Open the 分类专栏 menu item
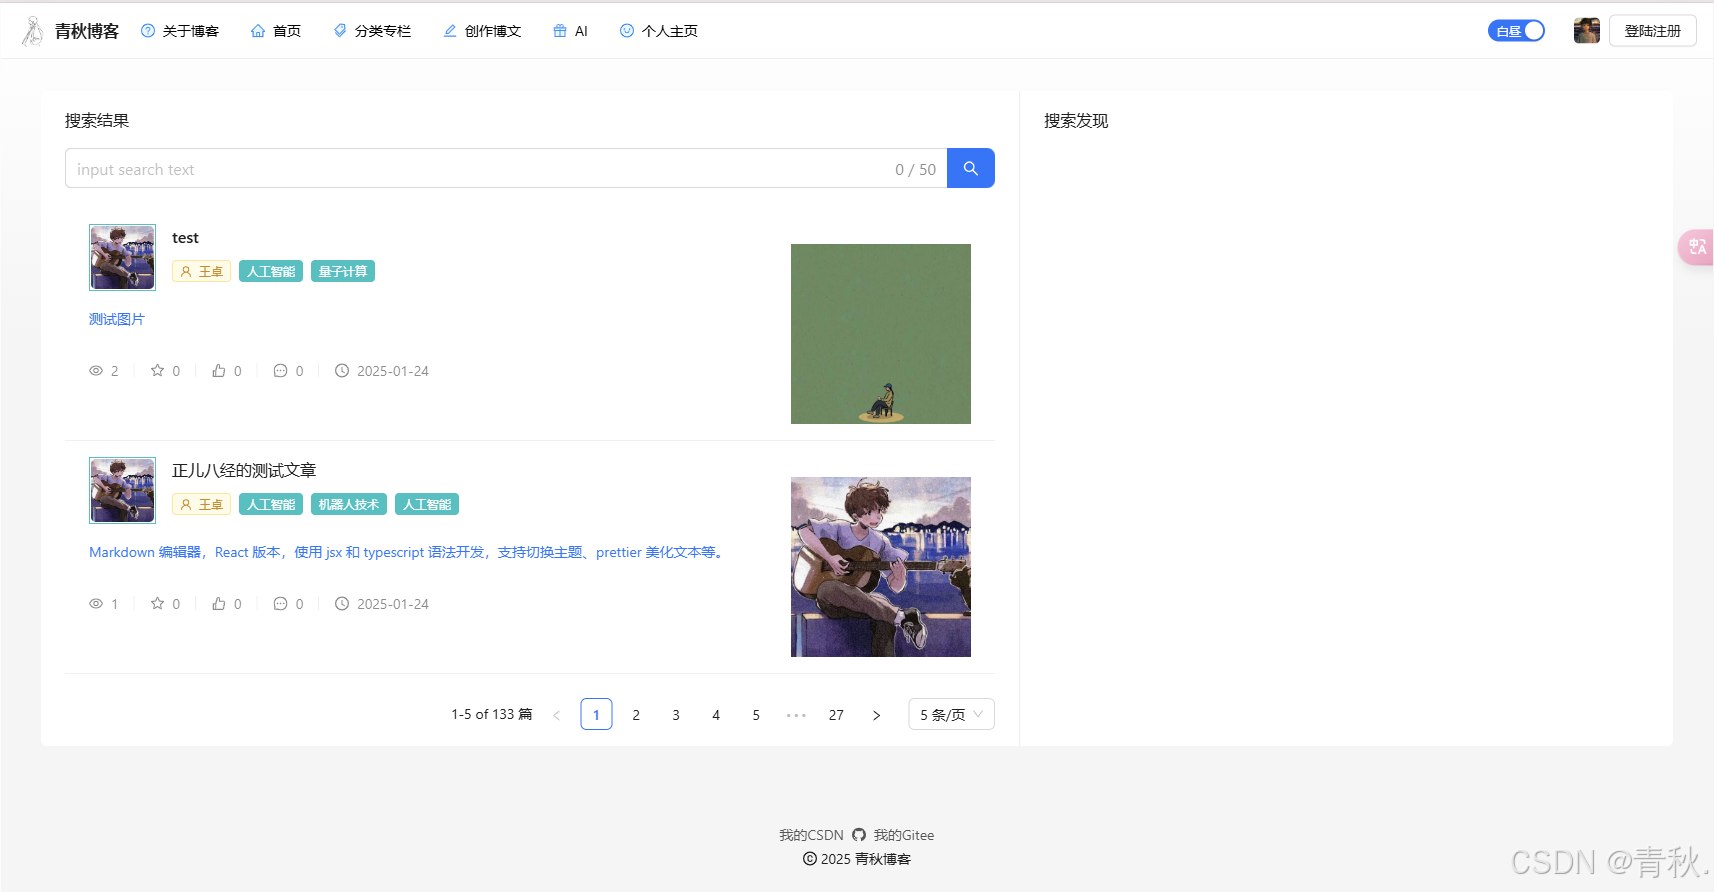This screenshot has width=1714, height=892. pyautogui.click(x=372, y=31)
